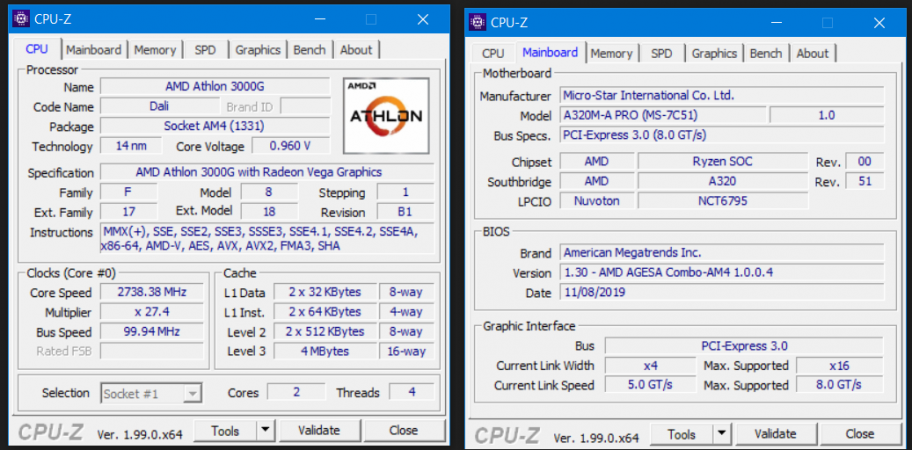Open Mainboard tab in left CPU-Z window
Image resolution: width=912 pixels, height=450 pixels.
tap(94, 50)
